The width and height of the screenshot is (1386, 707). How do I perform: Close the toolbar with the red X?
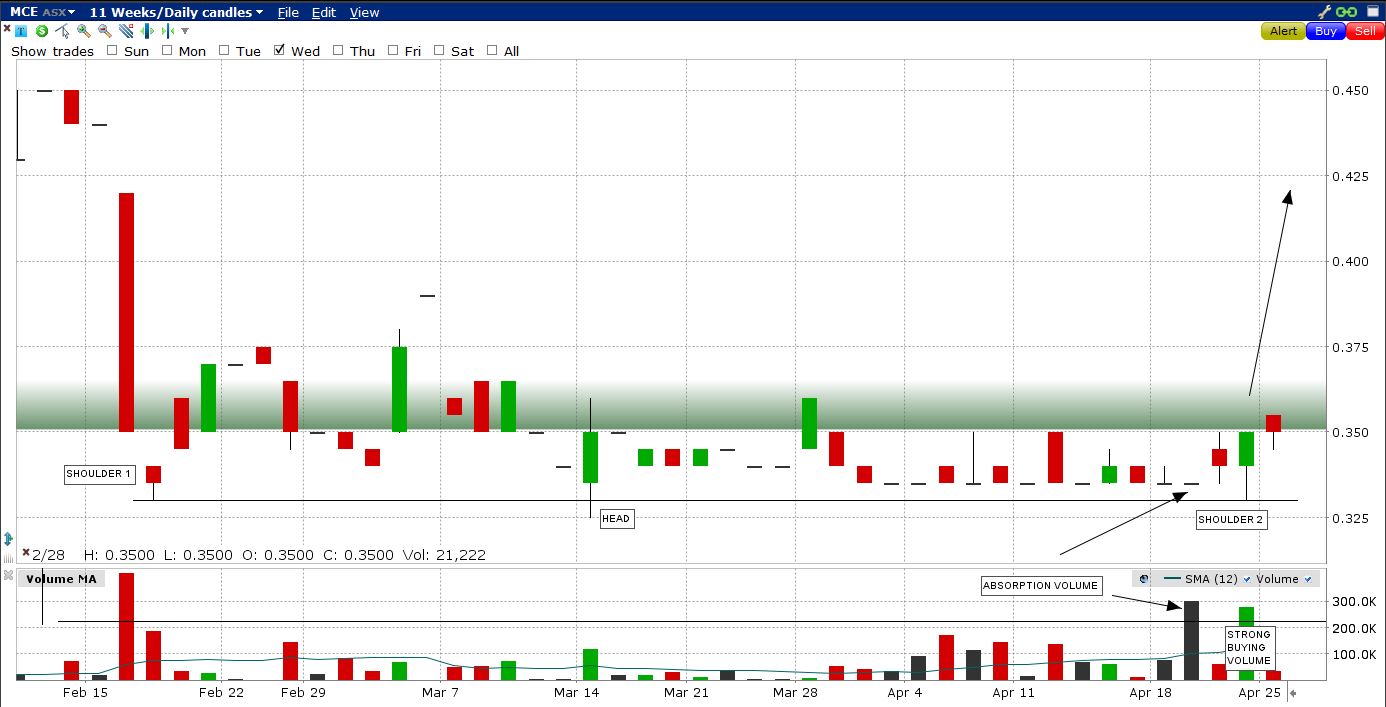coord(7,28)
